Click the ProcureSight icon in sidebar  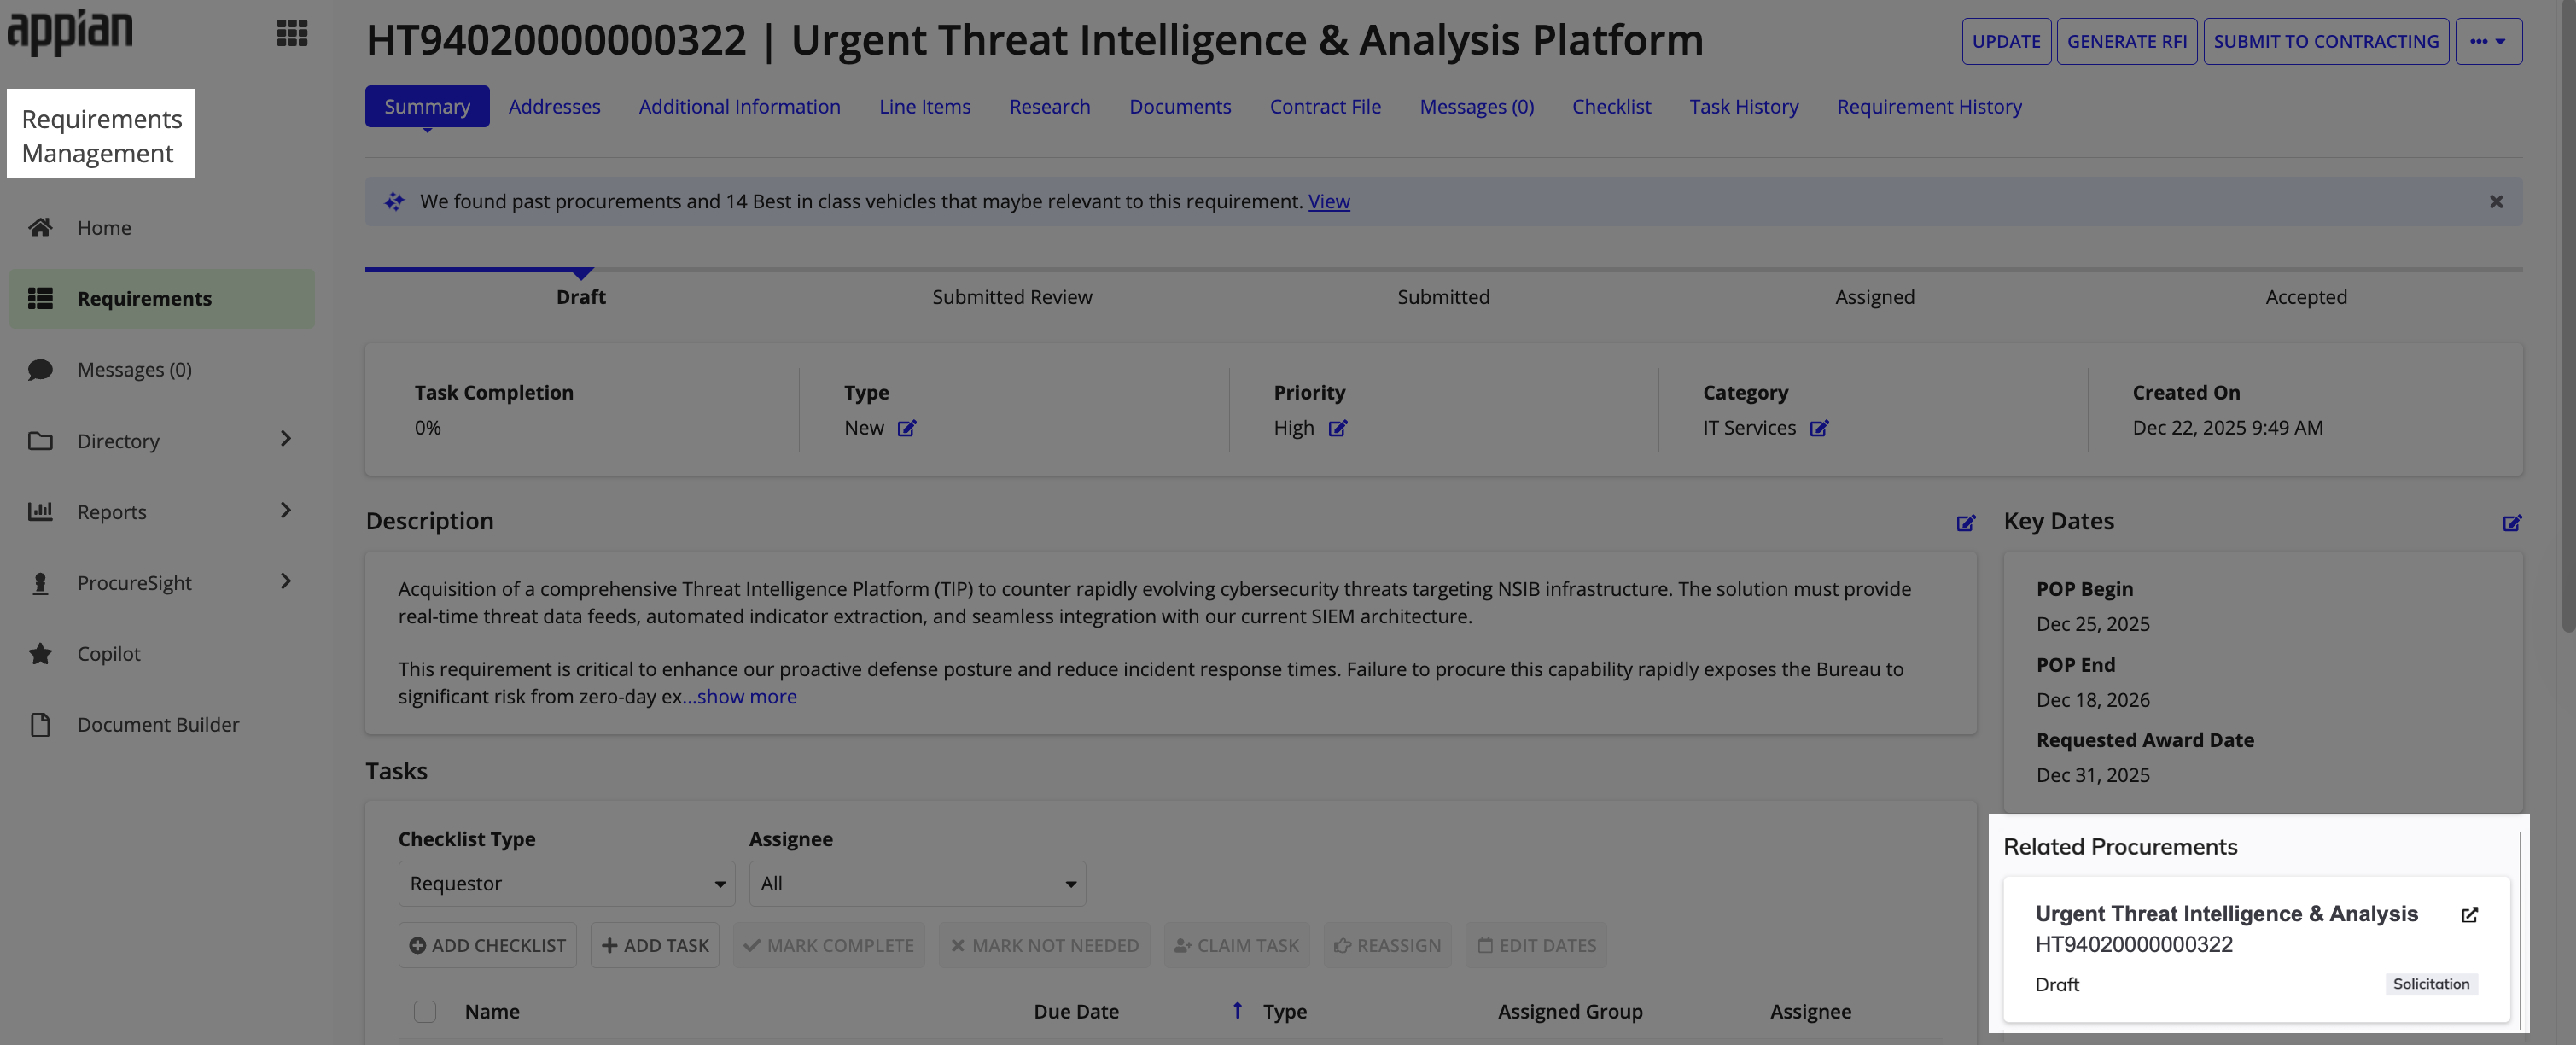40,583
